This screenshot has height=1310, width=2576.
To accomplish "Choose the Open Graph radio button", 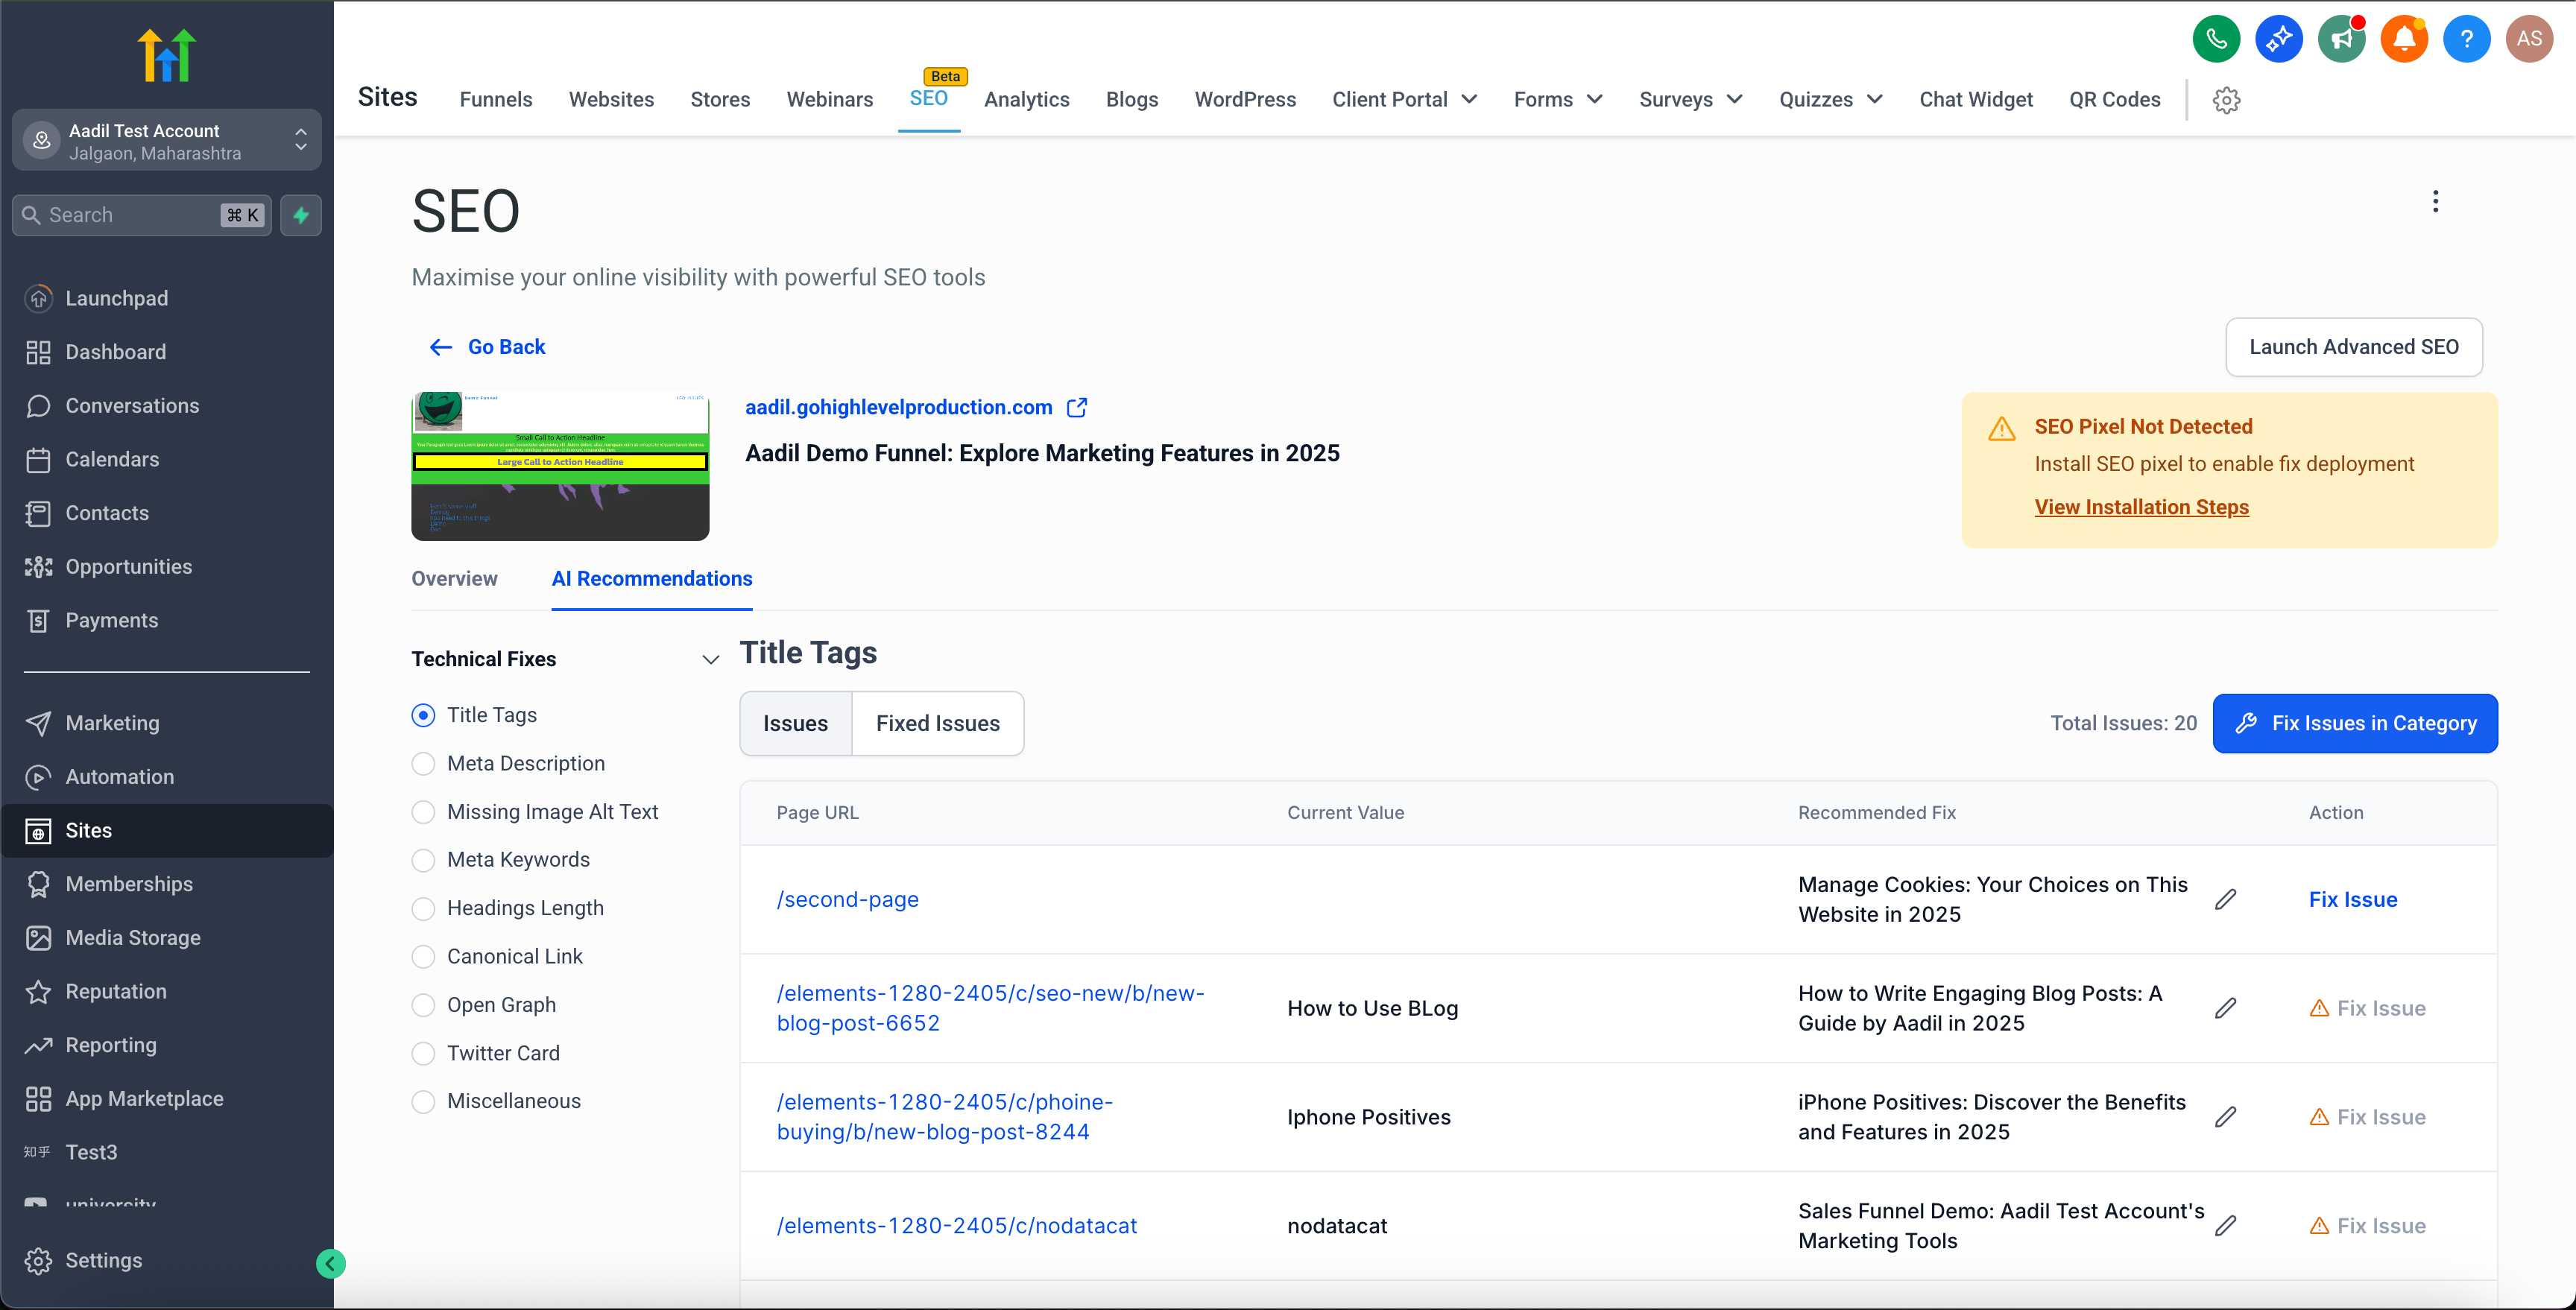I will [x=423, y=1004].
